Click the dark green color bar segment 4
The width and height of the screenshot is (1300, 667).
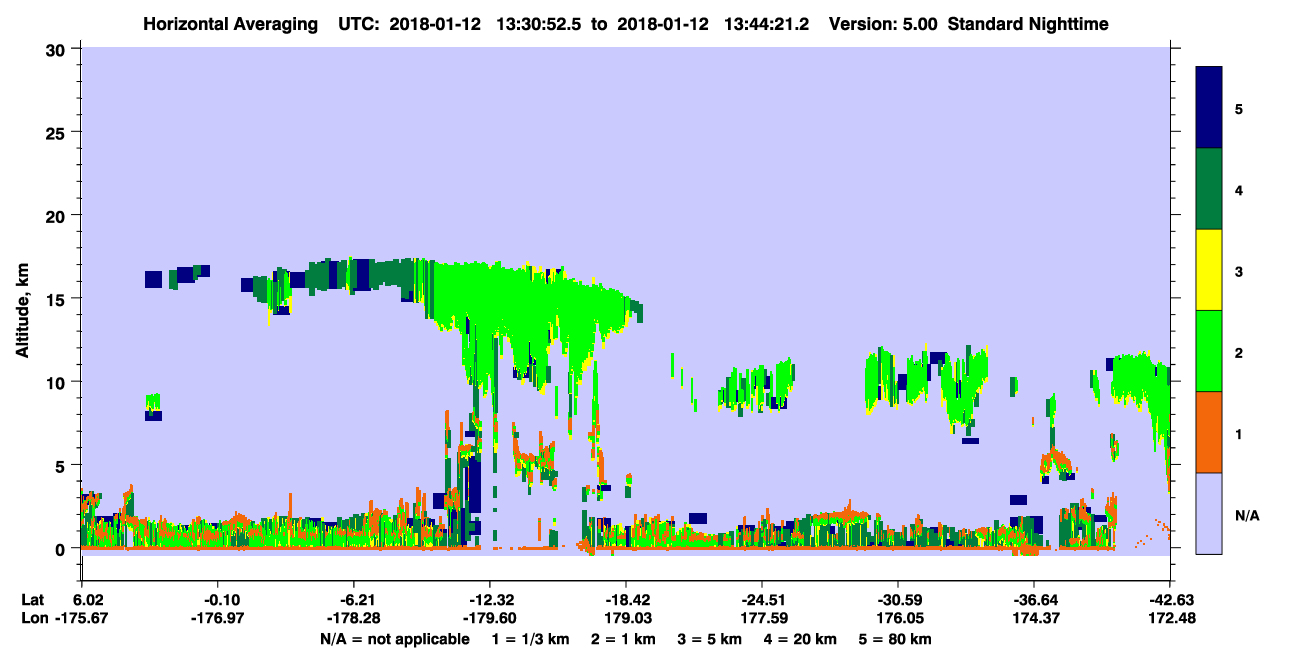point(1209,189)
